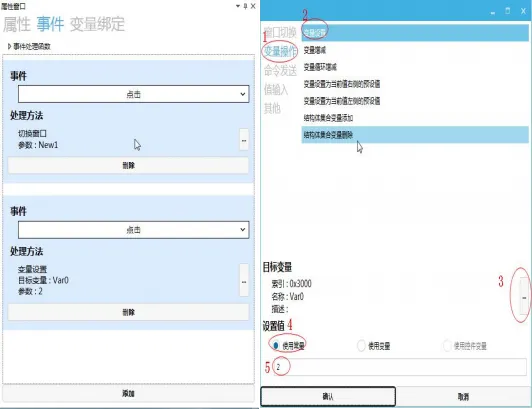532x409 pixels.
Task: Choose 变量循环增减 in the method list
Action: 415,67
